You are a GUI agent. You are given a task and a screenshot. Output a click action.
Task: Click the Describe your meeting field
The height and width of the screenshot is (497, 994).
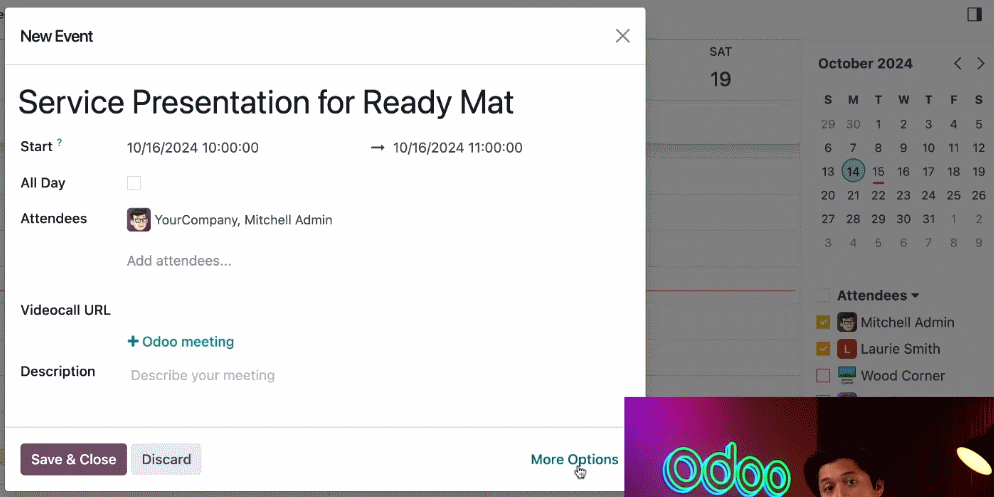[203, 375]
